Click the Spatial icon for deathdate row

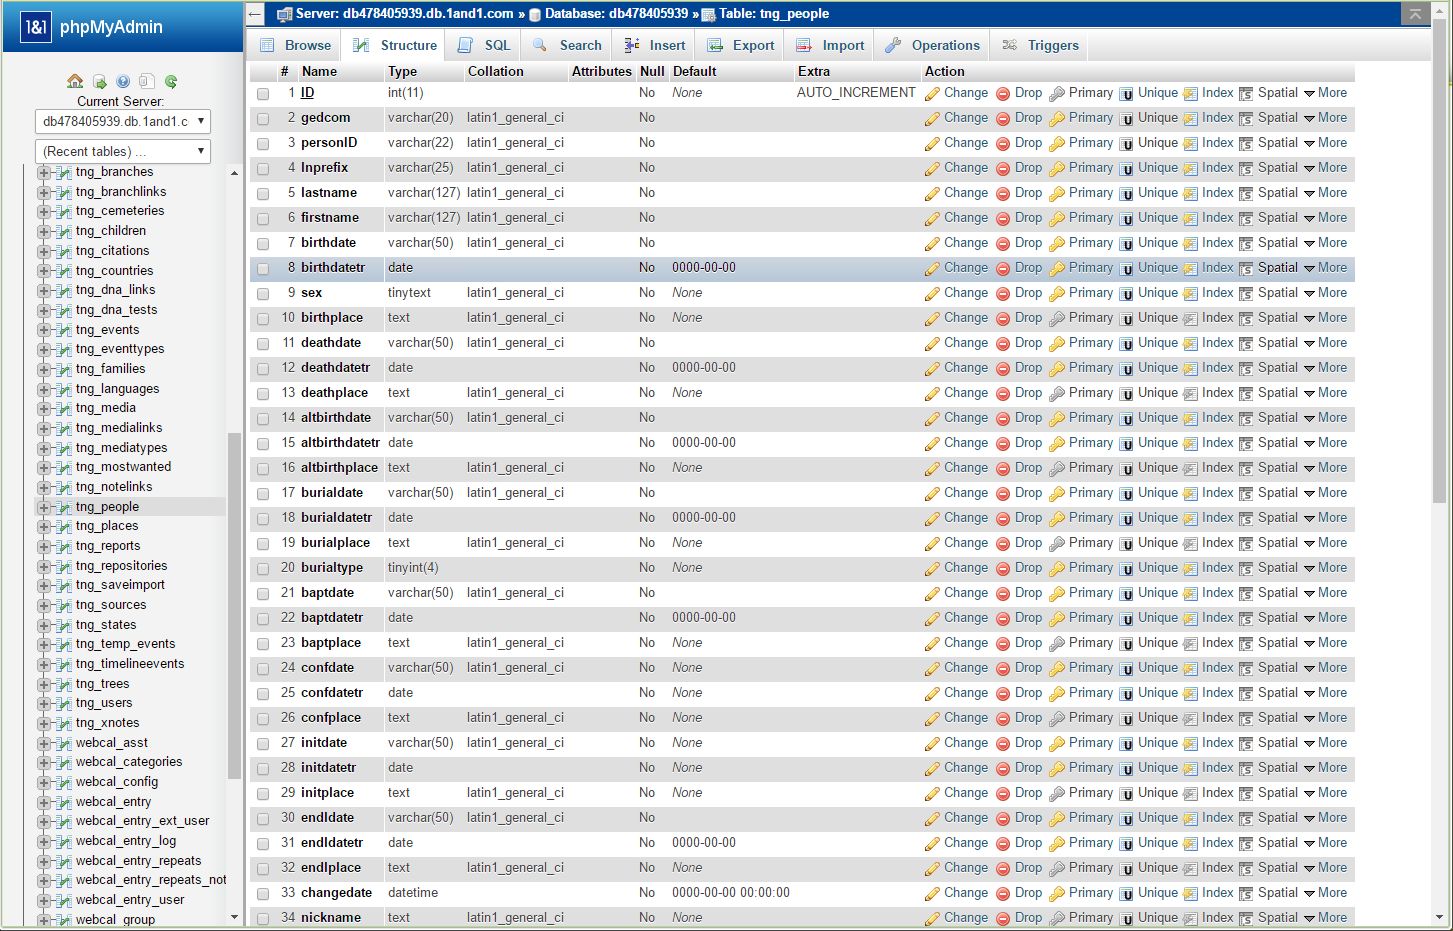1246,343
